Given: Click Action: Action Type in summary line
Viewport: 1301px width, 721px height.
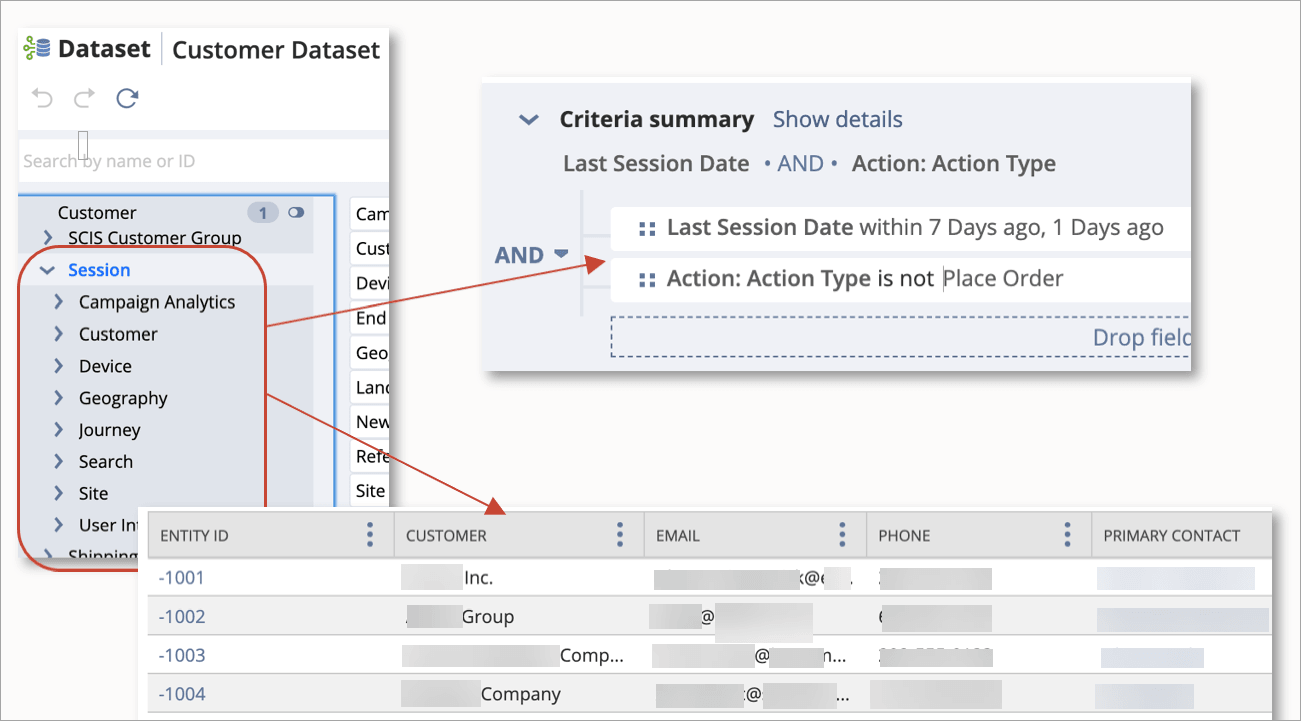Looking at the screenshot, I should pos(954,164).
